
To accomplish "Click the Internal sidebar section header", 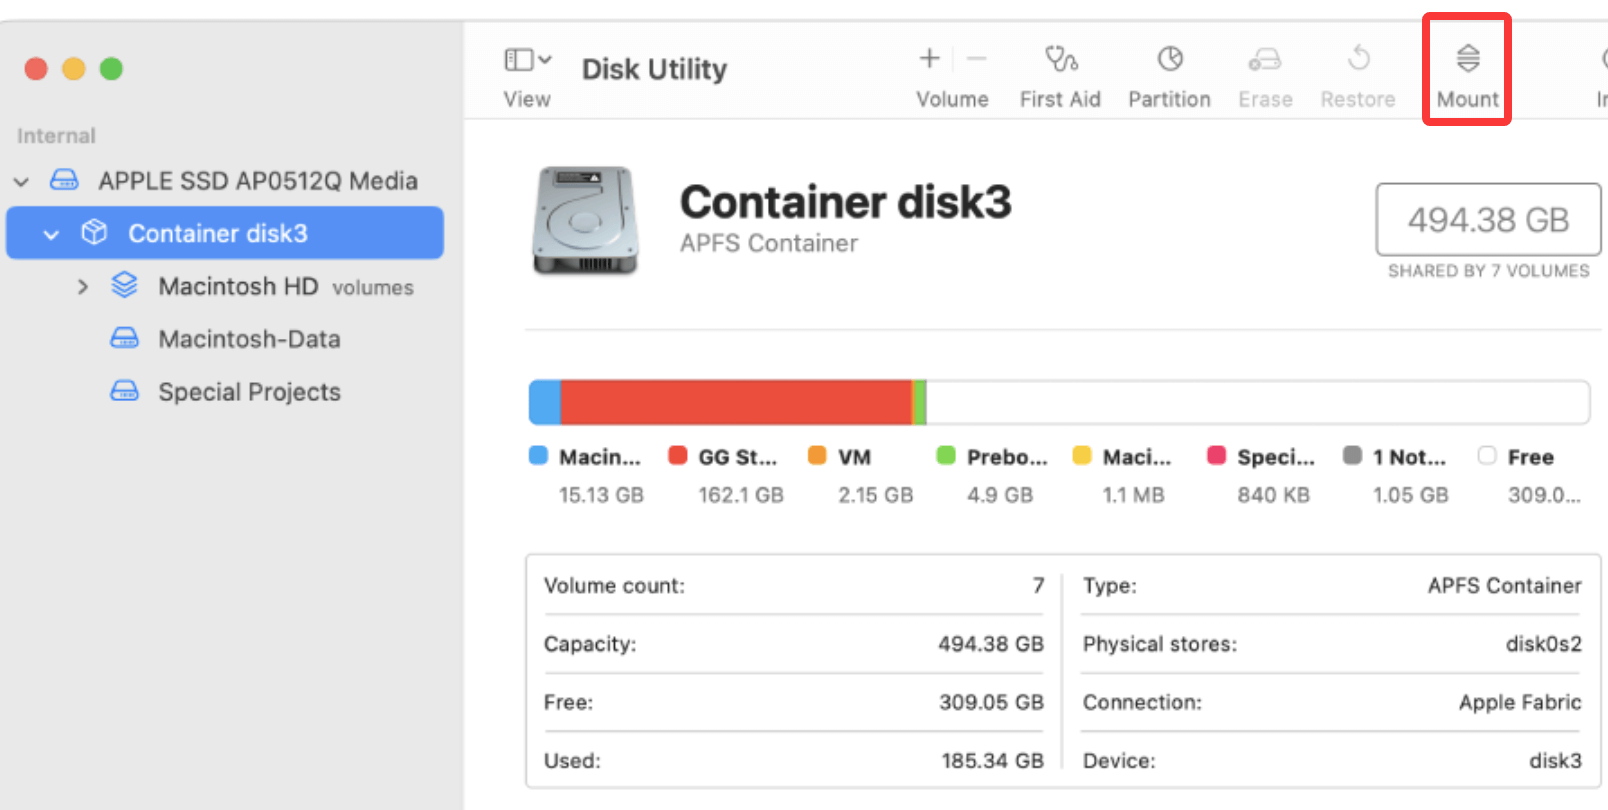I will point(56,135).
